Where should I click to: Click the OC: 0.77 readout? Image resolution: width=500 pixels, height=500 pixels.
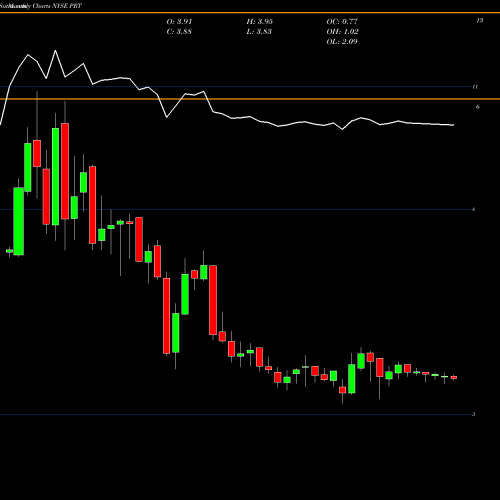[342, 22]
